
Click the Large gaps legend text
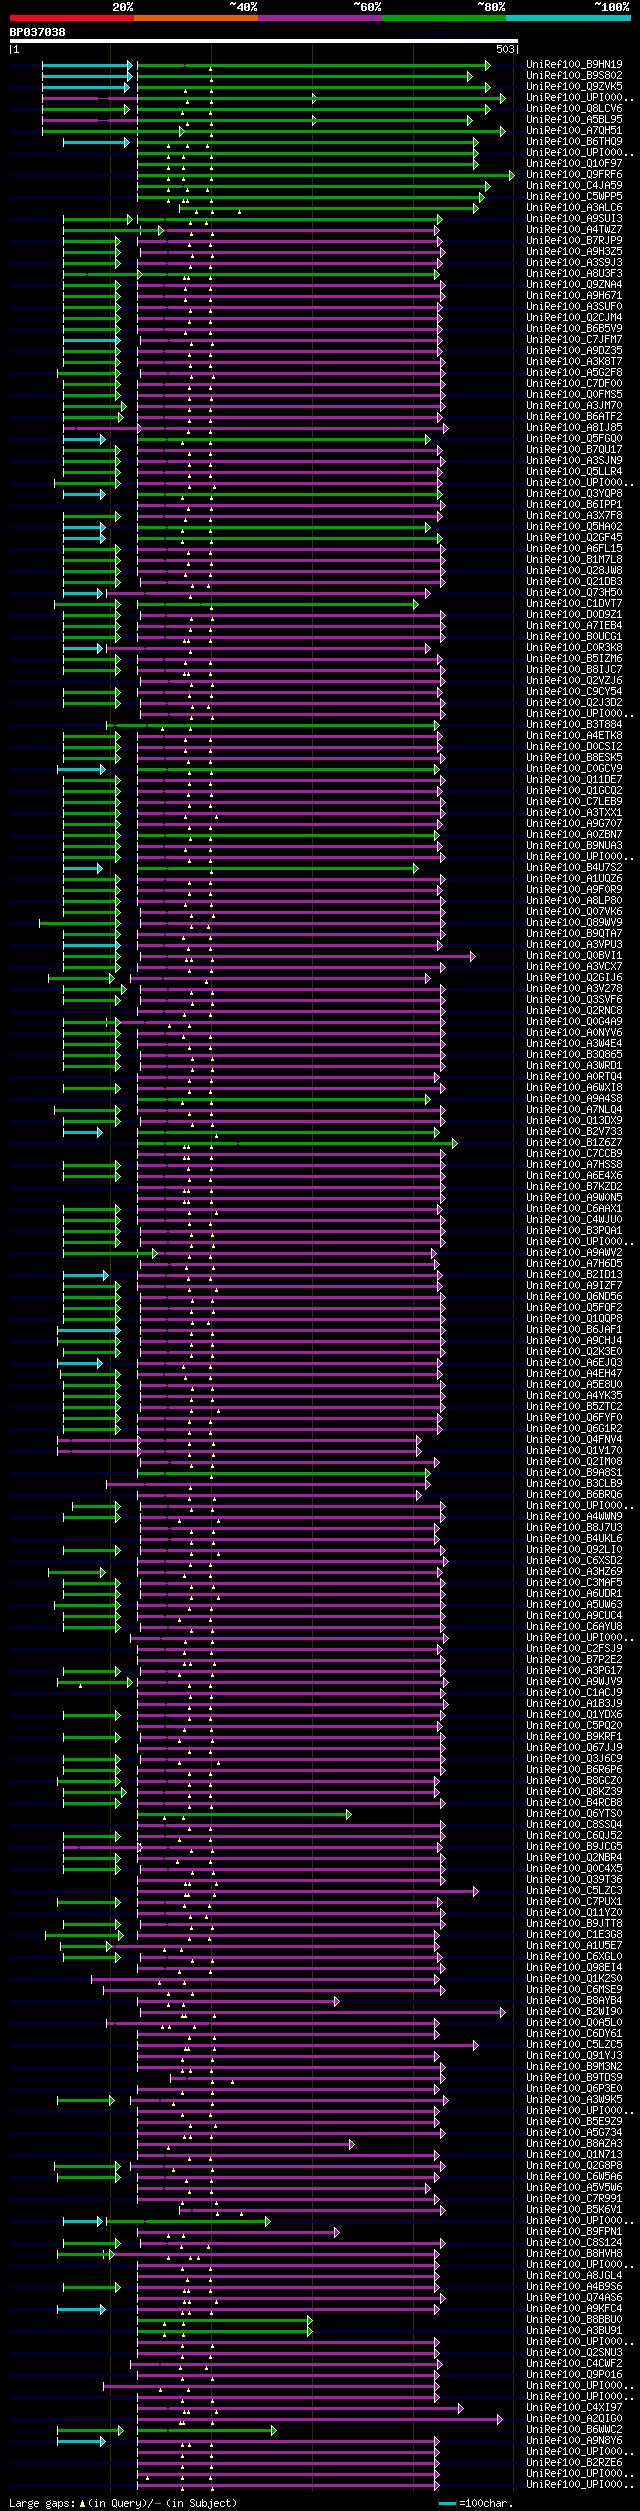tap(123, 2502)
